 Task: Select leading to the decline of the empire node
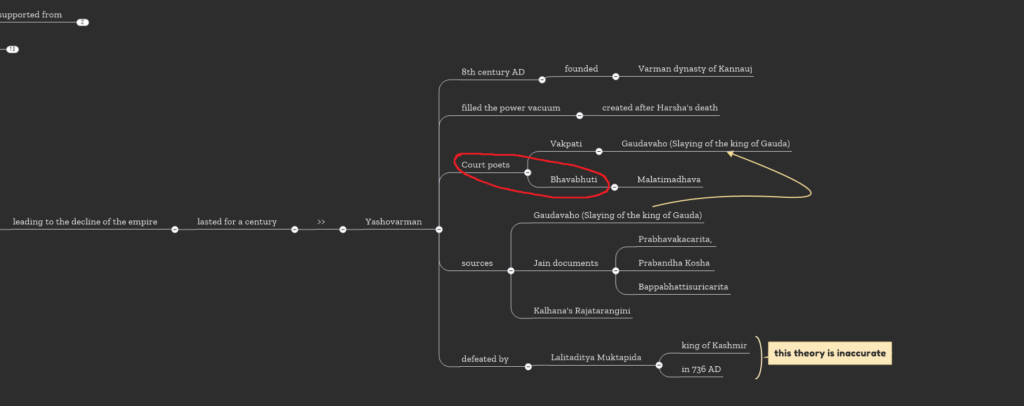85,222
